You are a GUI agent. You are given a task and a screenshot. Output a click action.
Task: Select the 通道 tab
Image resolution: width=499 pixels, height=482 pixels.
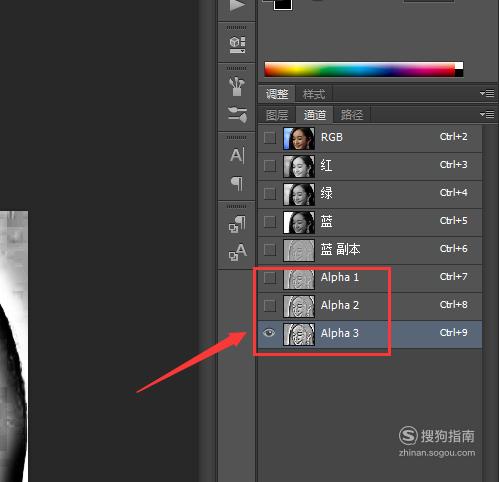(315, 115)
